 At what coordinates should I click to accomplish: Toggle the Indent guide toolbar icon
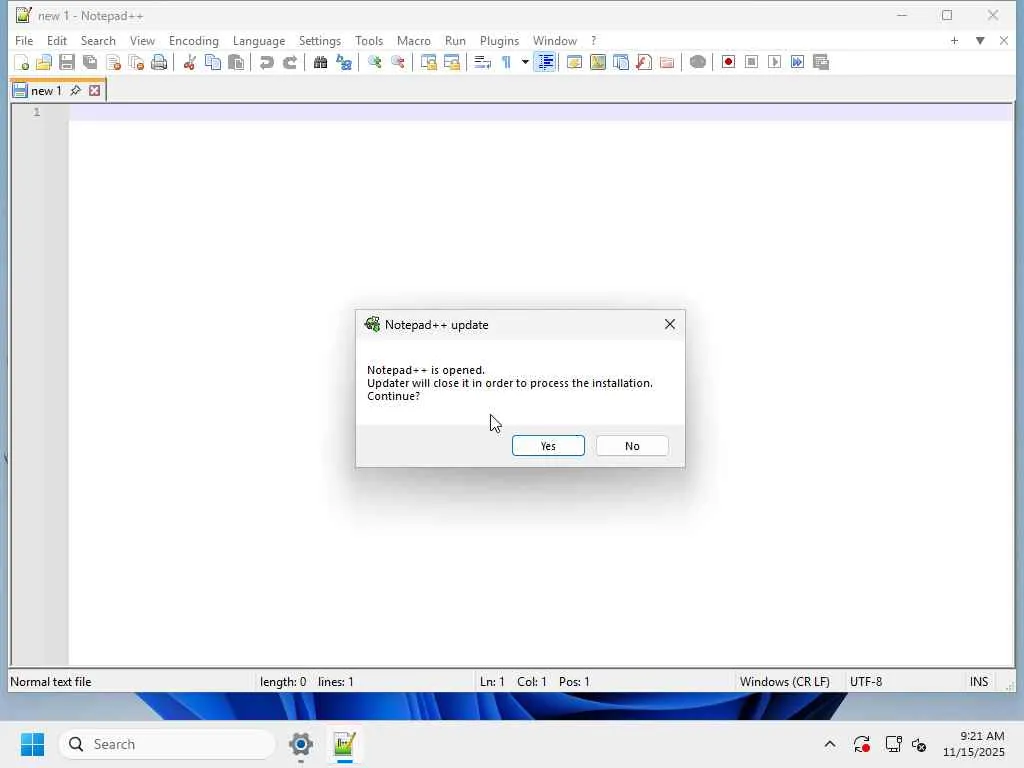545,63
